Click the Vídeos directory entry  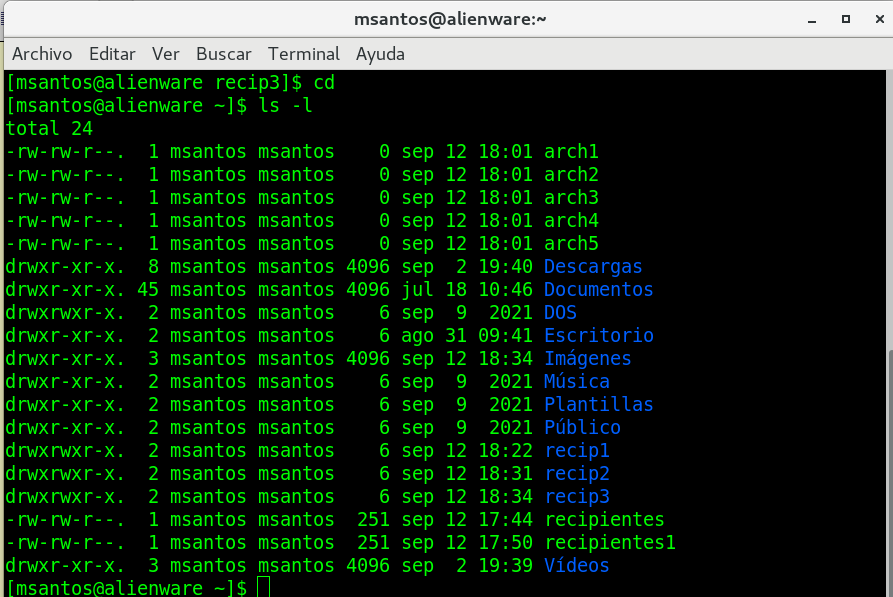coord(576,566)
